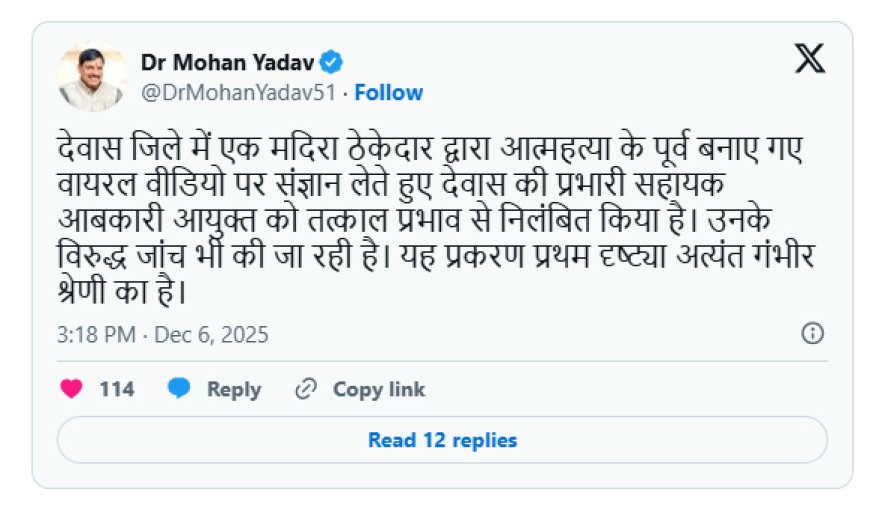
Task: Click the blue verified badge
Action: coord(332,63)
